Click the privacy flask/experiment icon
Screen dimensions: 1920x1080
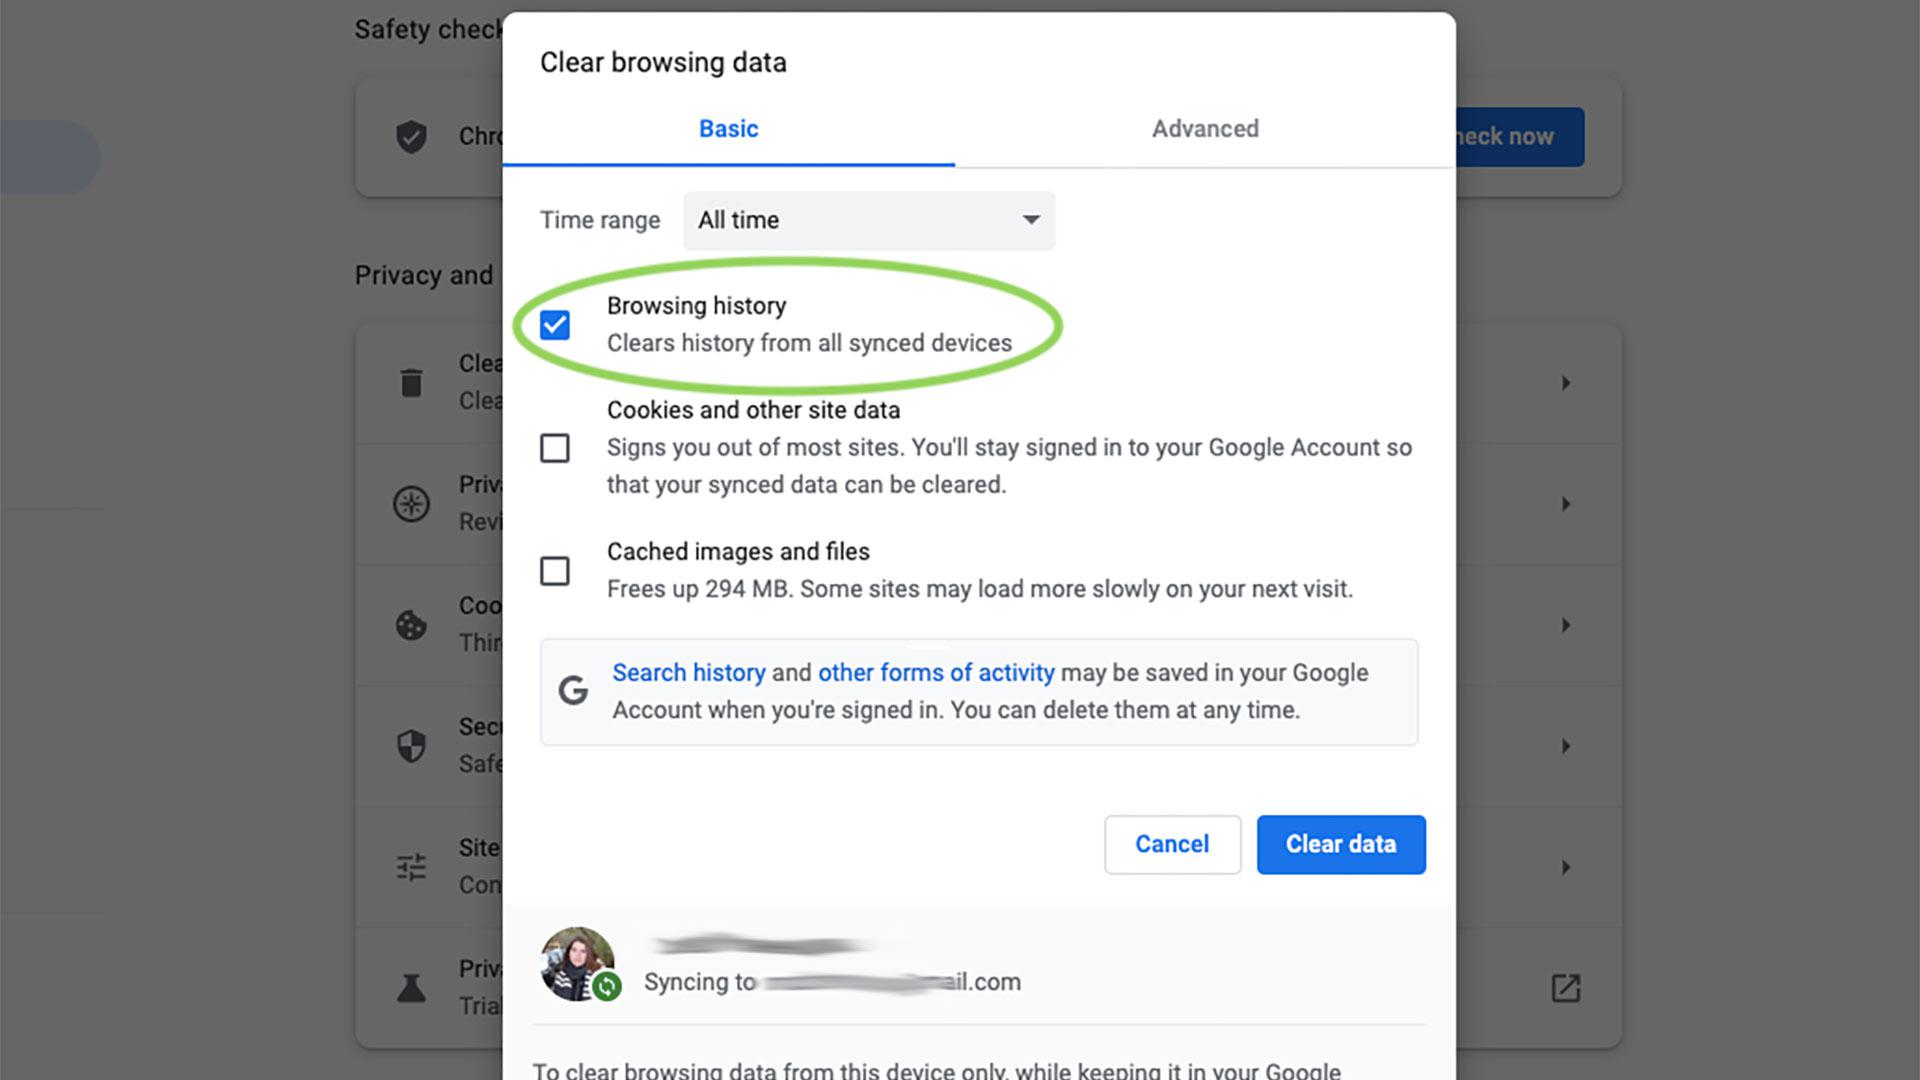(411, 988)
